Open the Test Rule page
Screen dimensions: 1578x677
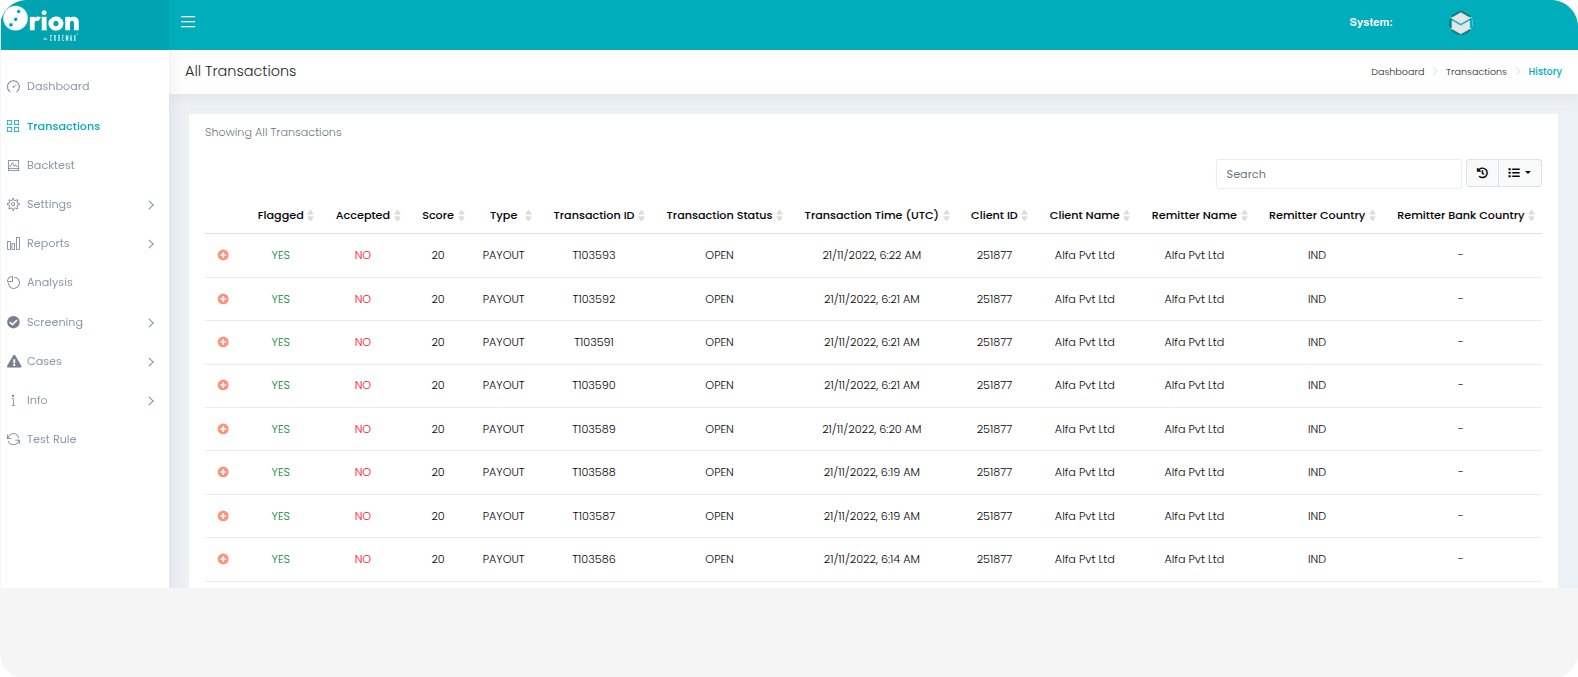(x=51, y=439)
